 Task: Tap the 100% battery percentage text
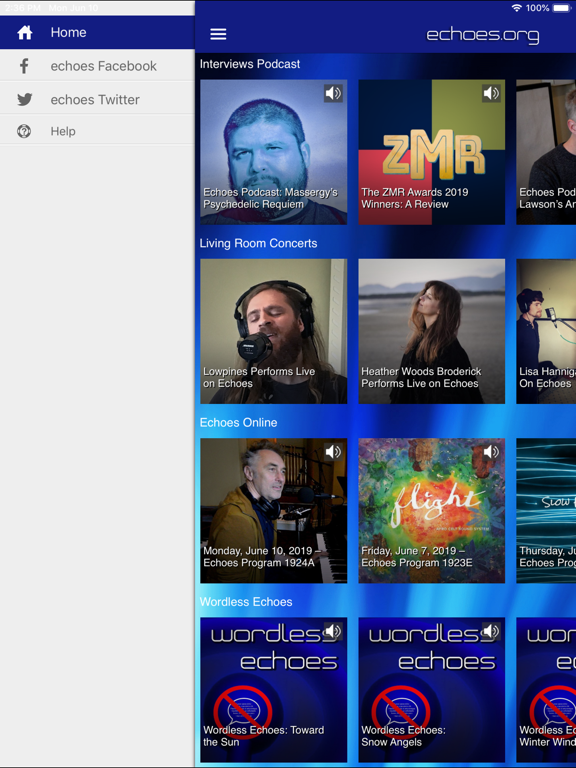point(538,8)
